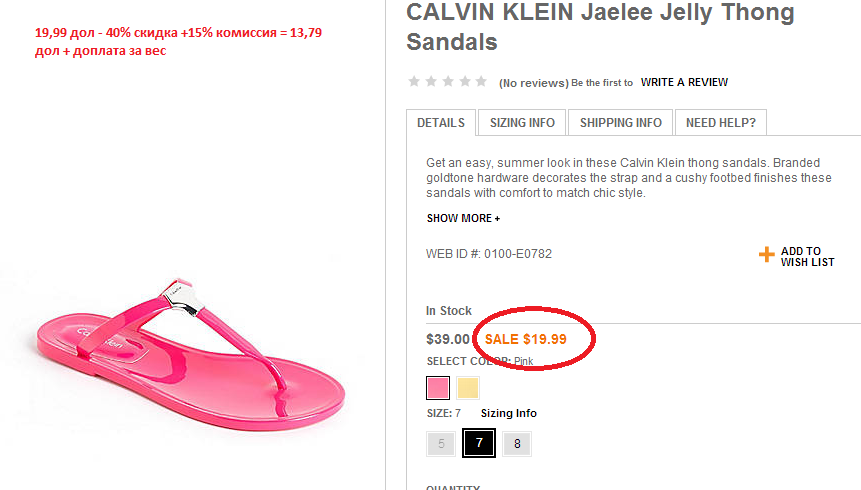Click the first review star
Image resolution: width=861 pixels, height=490 pixels.
point(413,81)
